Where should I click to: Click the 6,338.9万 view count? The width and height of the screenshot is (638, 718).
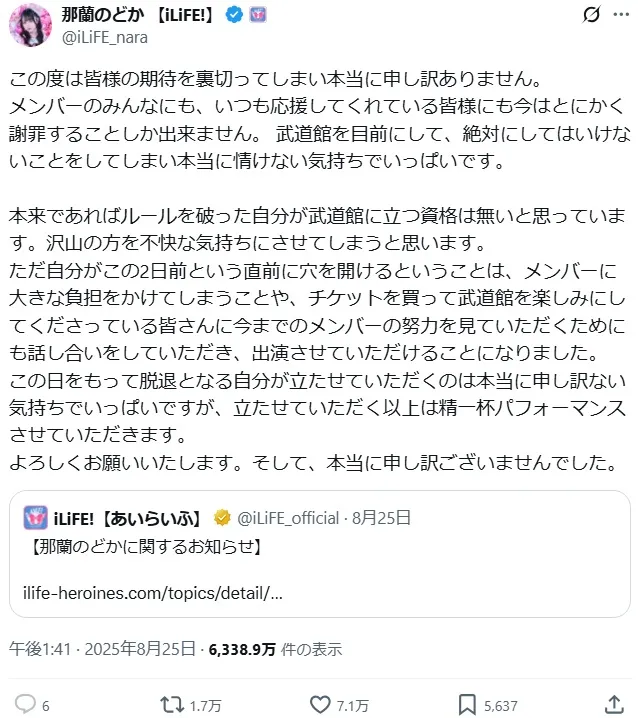[x=242, y=648]
